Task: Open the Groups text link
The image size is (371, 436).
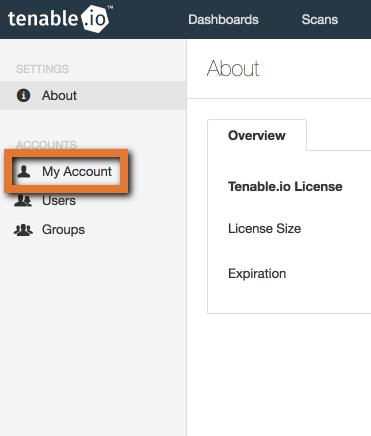Action: (x=63, y=230)
